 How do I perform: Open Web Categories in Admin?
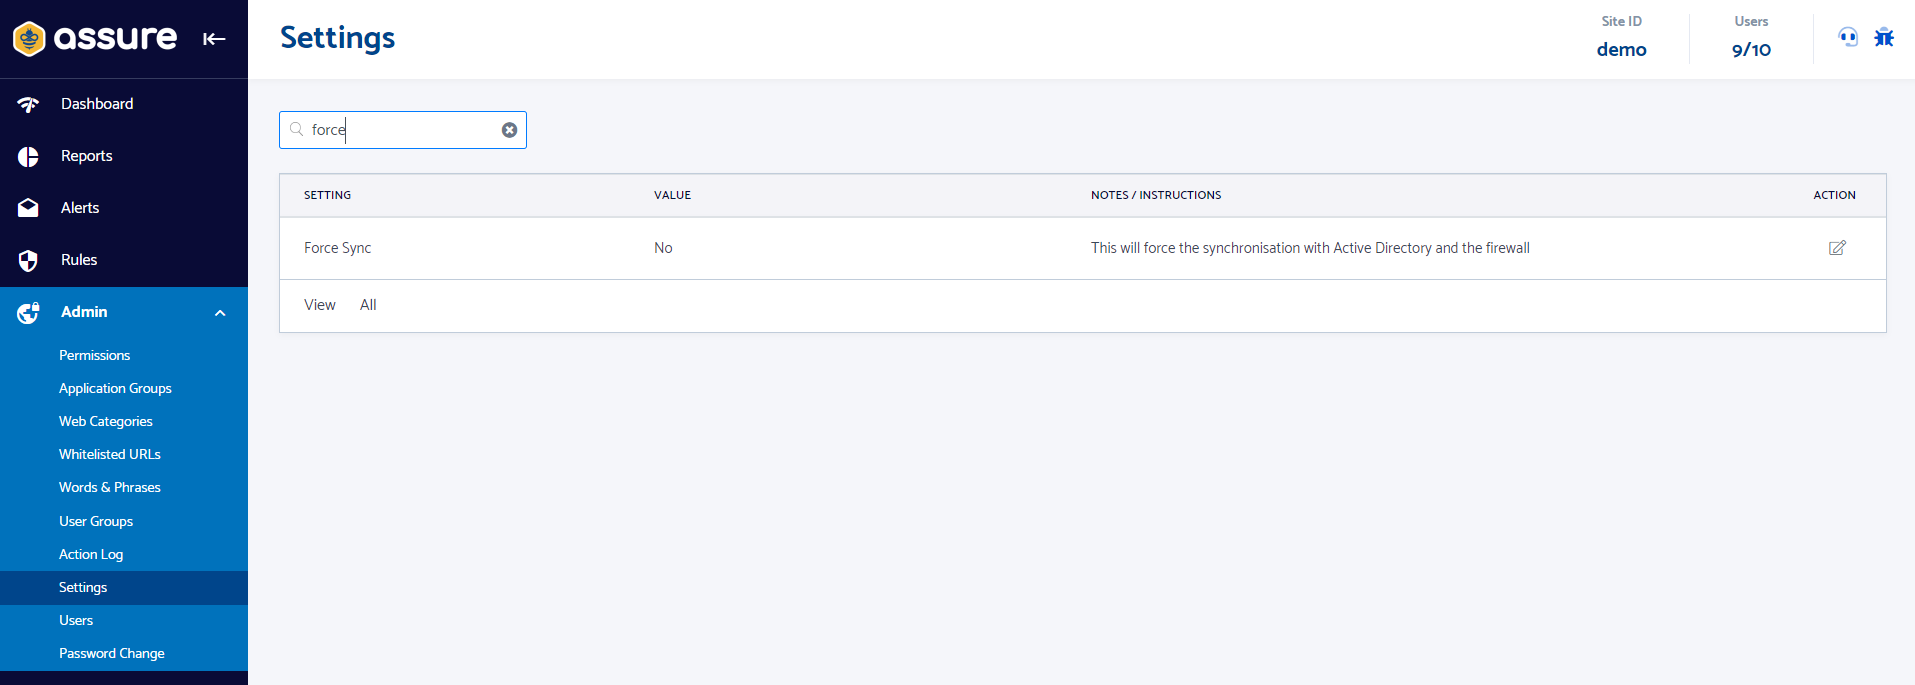(106, 421)
